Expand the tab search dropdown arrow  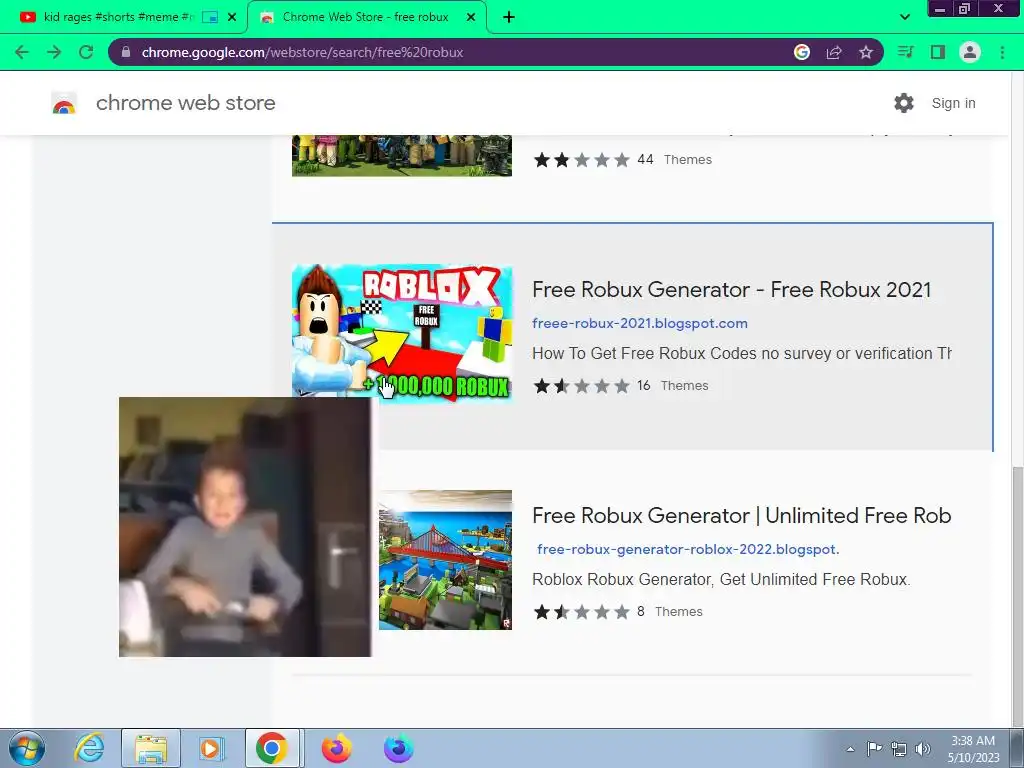pyautogui.click(x=905, y=17)
